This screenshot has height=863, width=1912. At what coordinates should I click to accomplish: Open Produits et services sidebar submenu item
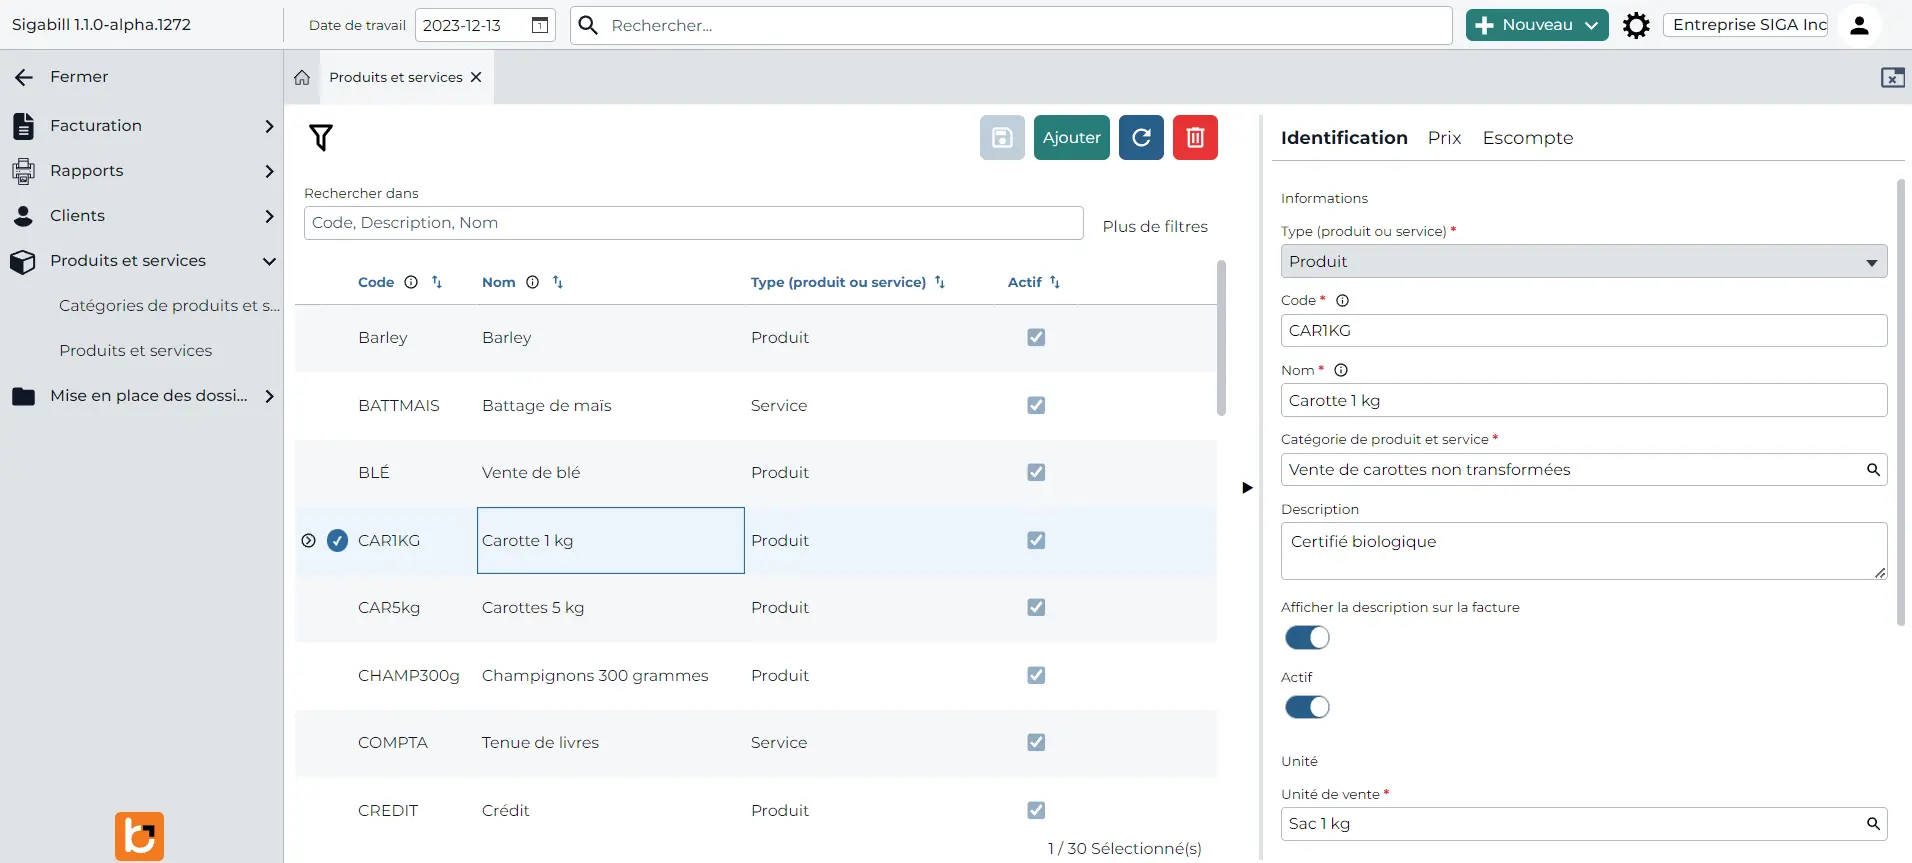(136, 351)
